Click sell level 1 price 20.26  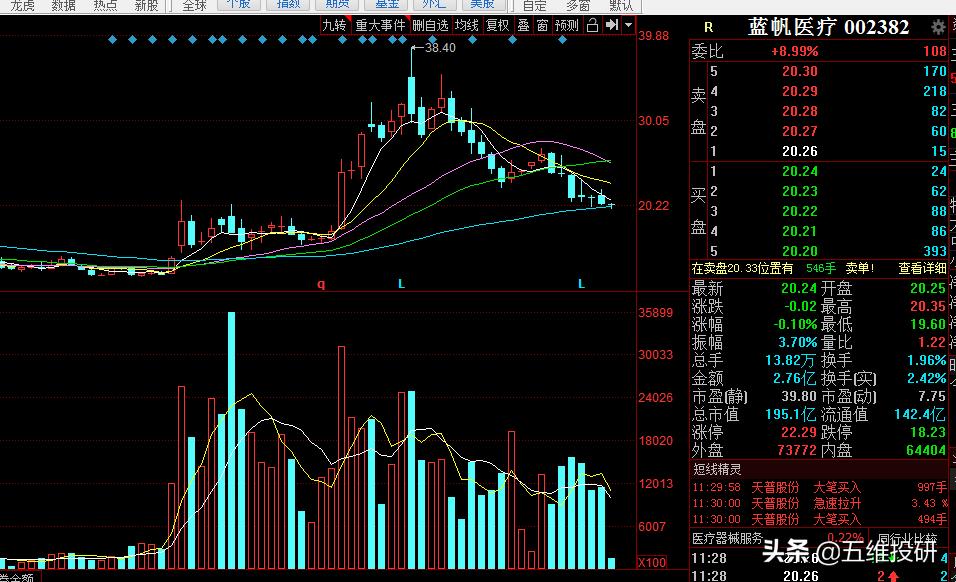pyautogui.click(x=800, y=151)
